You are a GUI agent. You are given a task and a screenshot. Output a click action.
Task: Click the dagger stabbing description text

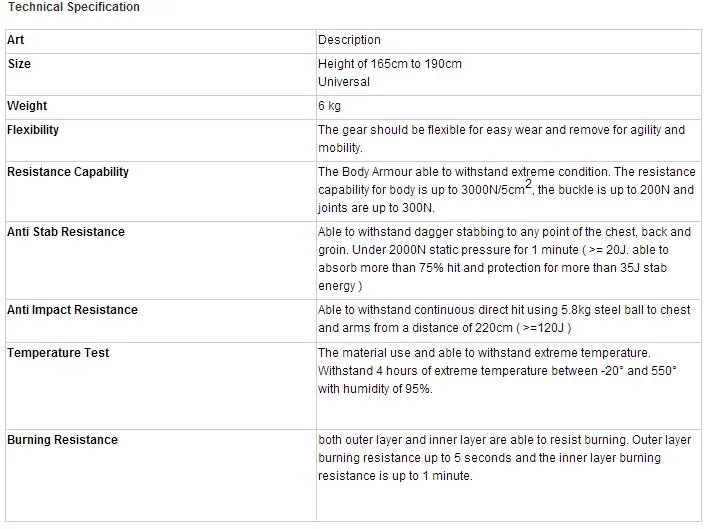[x=504, y=259]
